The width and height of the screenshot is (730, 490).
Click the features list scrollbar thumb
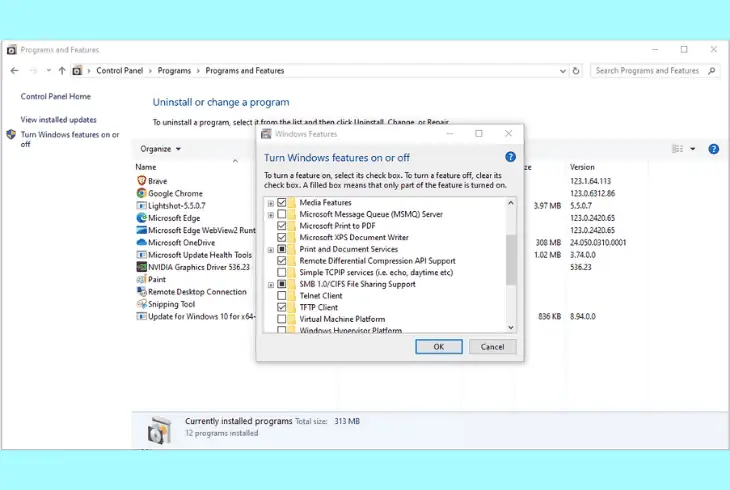pos(511,259)
